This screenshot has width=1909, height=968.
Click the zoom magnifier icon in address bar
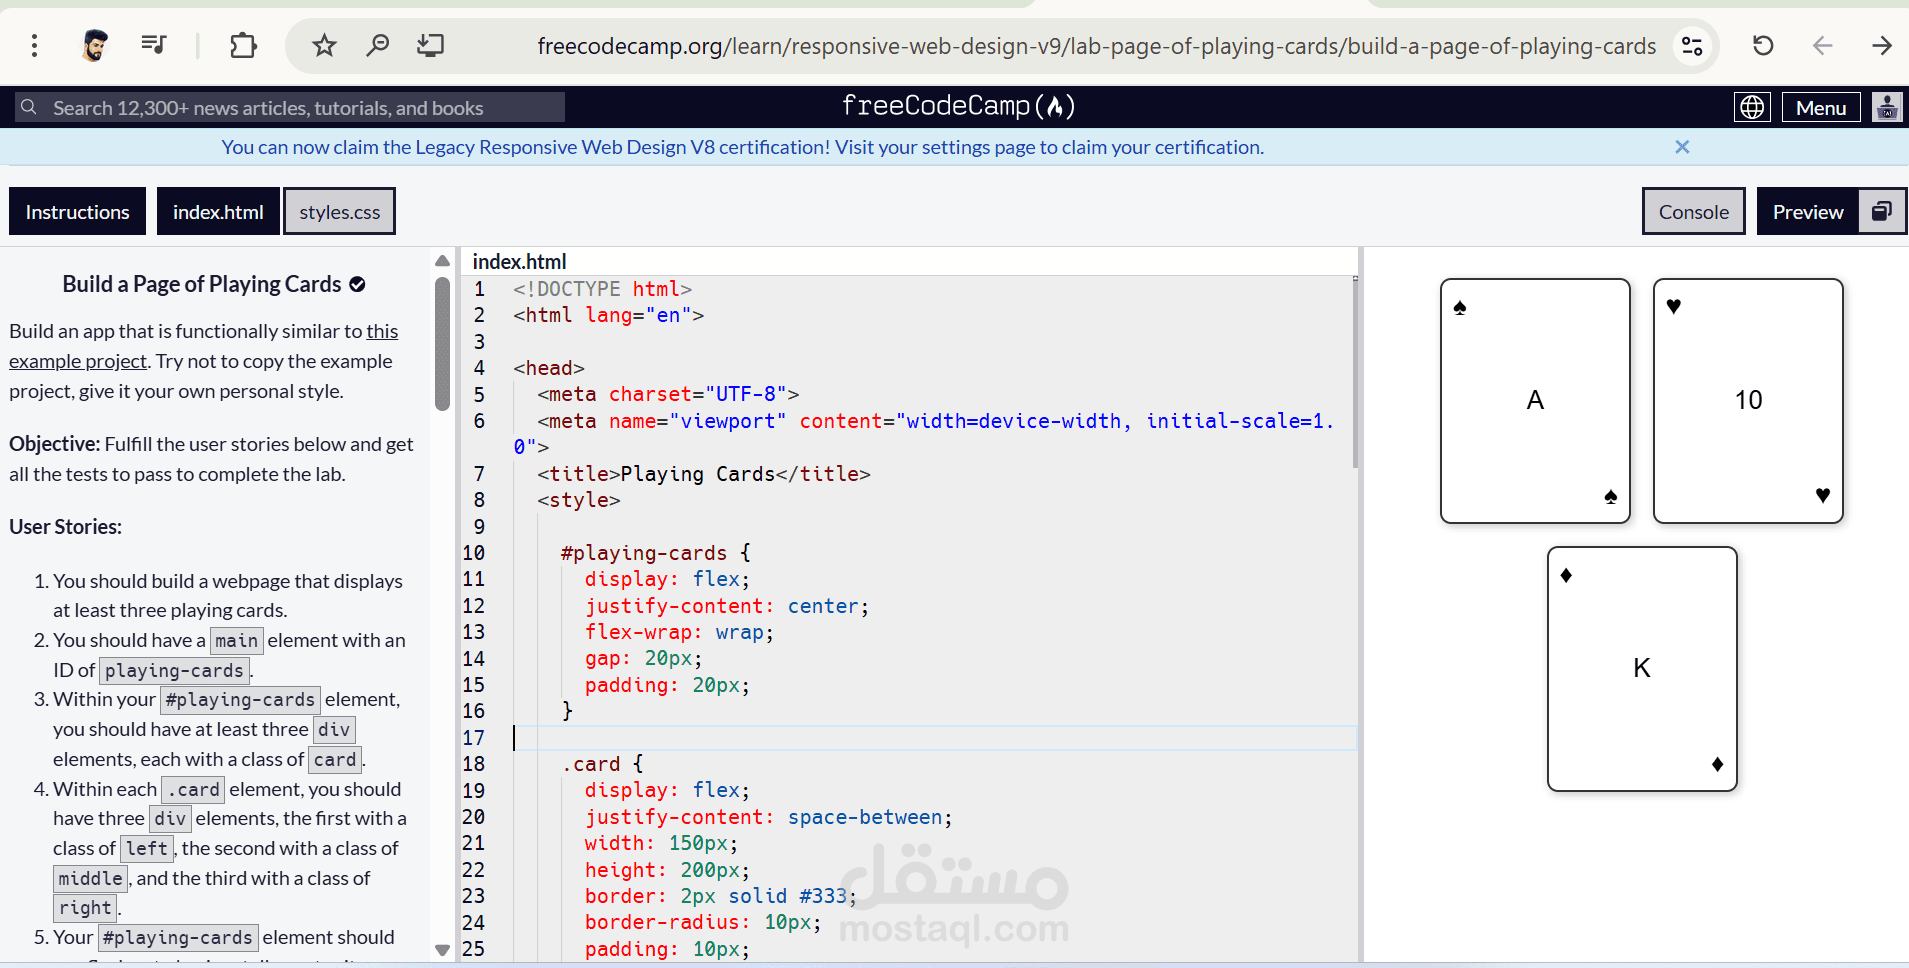(377, 45)
